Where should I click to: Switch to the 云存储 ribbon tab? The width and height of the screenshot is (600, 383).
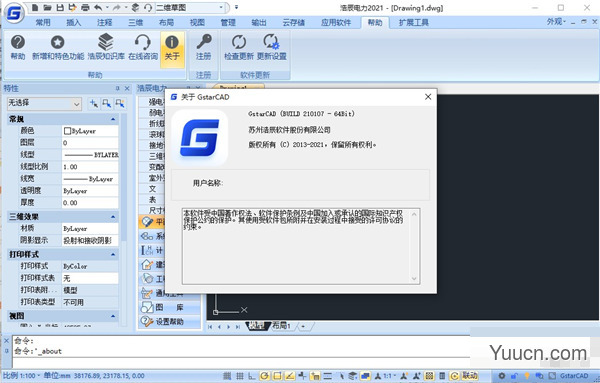[x=293, y=23]
